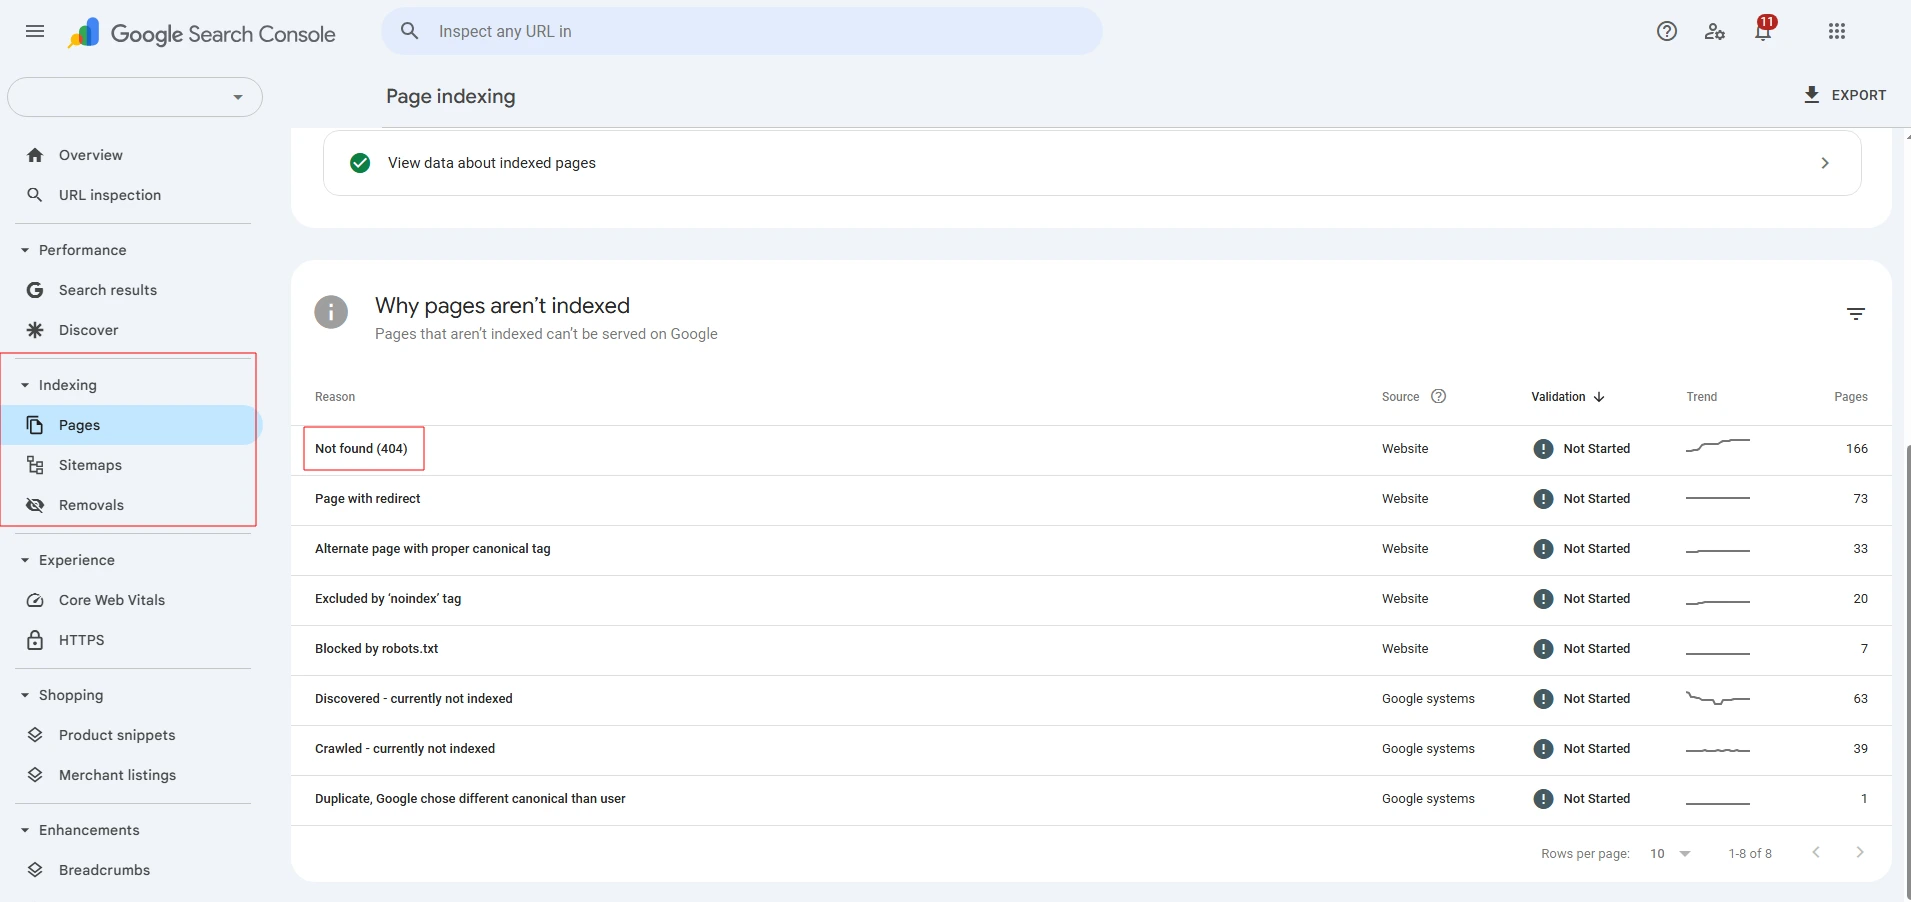1911x902 pixels.
Task: Collapse the Indexing section
Action: [25, 385]
